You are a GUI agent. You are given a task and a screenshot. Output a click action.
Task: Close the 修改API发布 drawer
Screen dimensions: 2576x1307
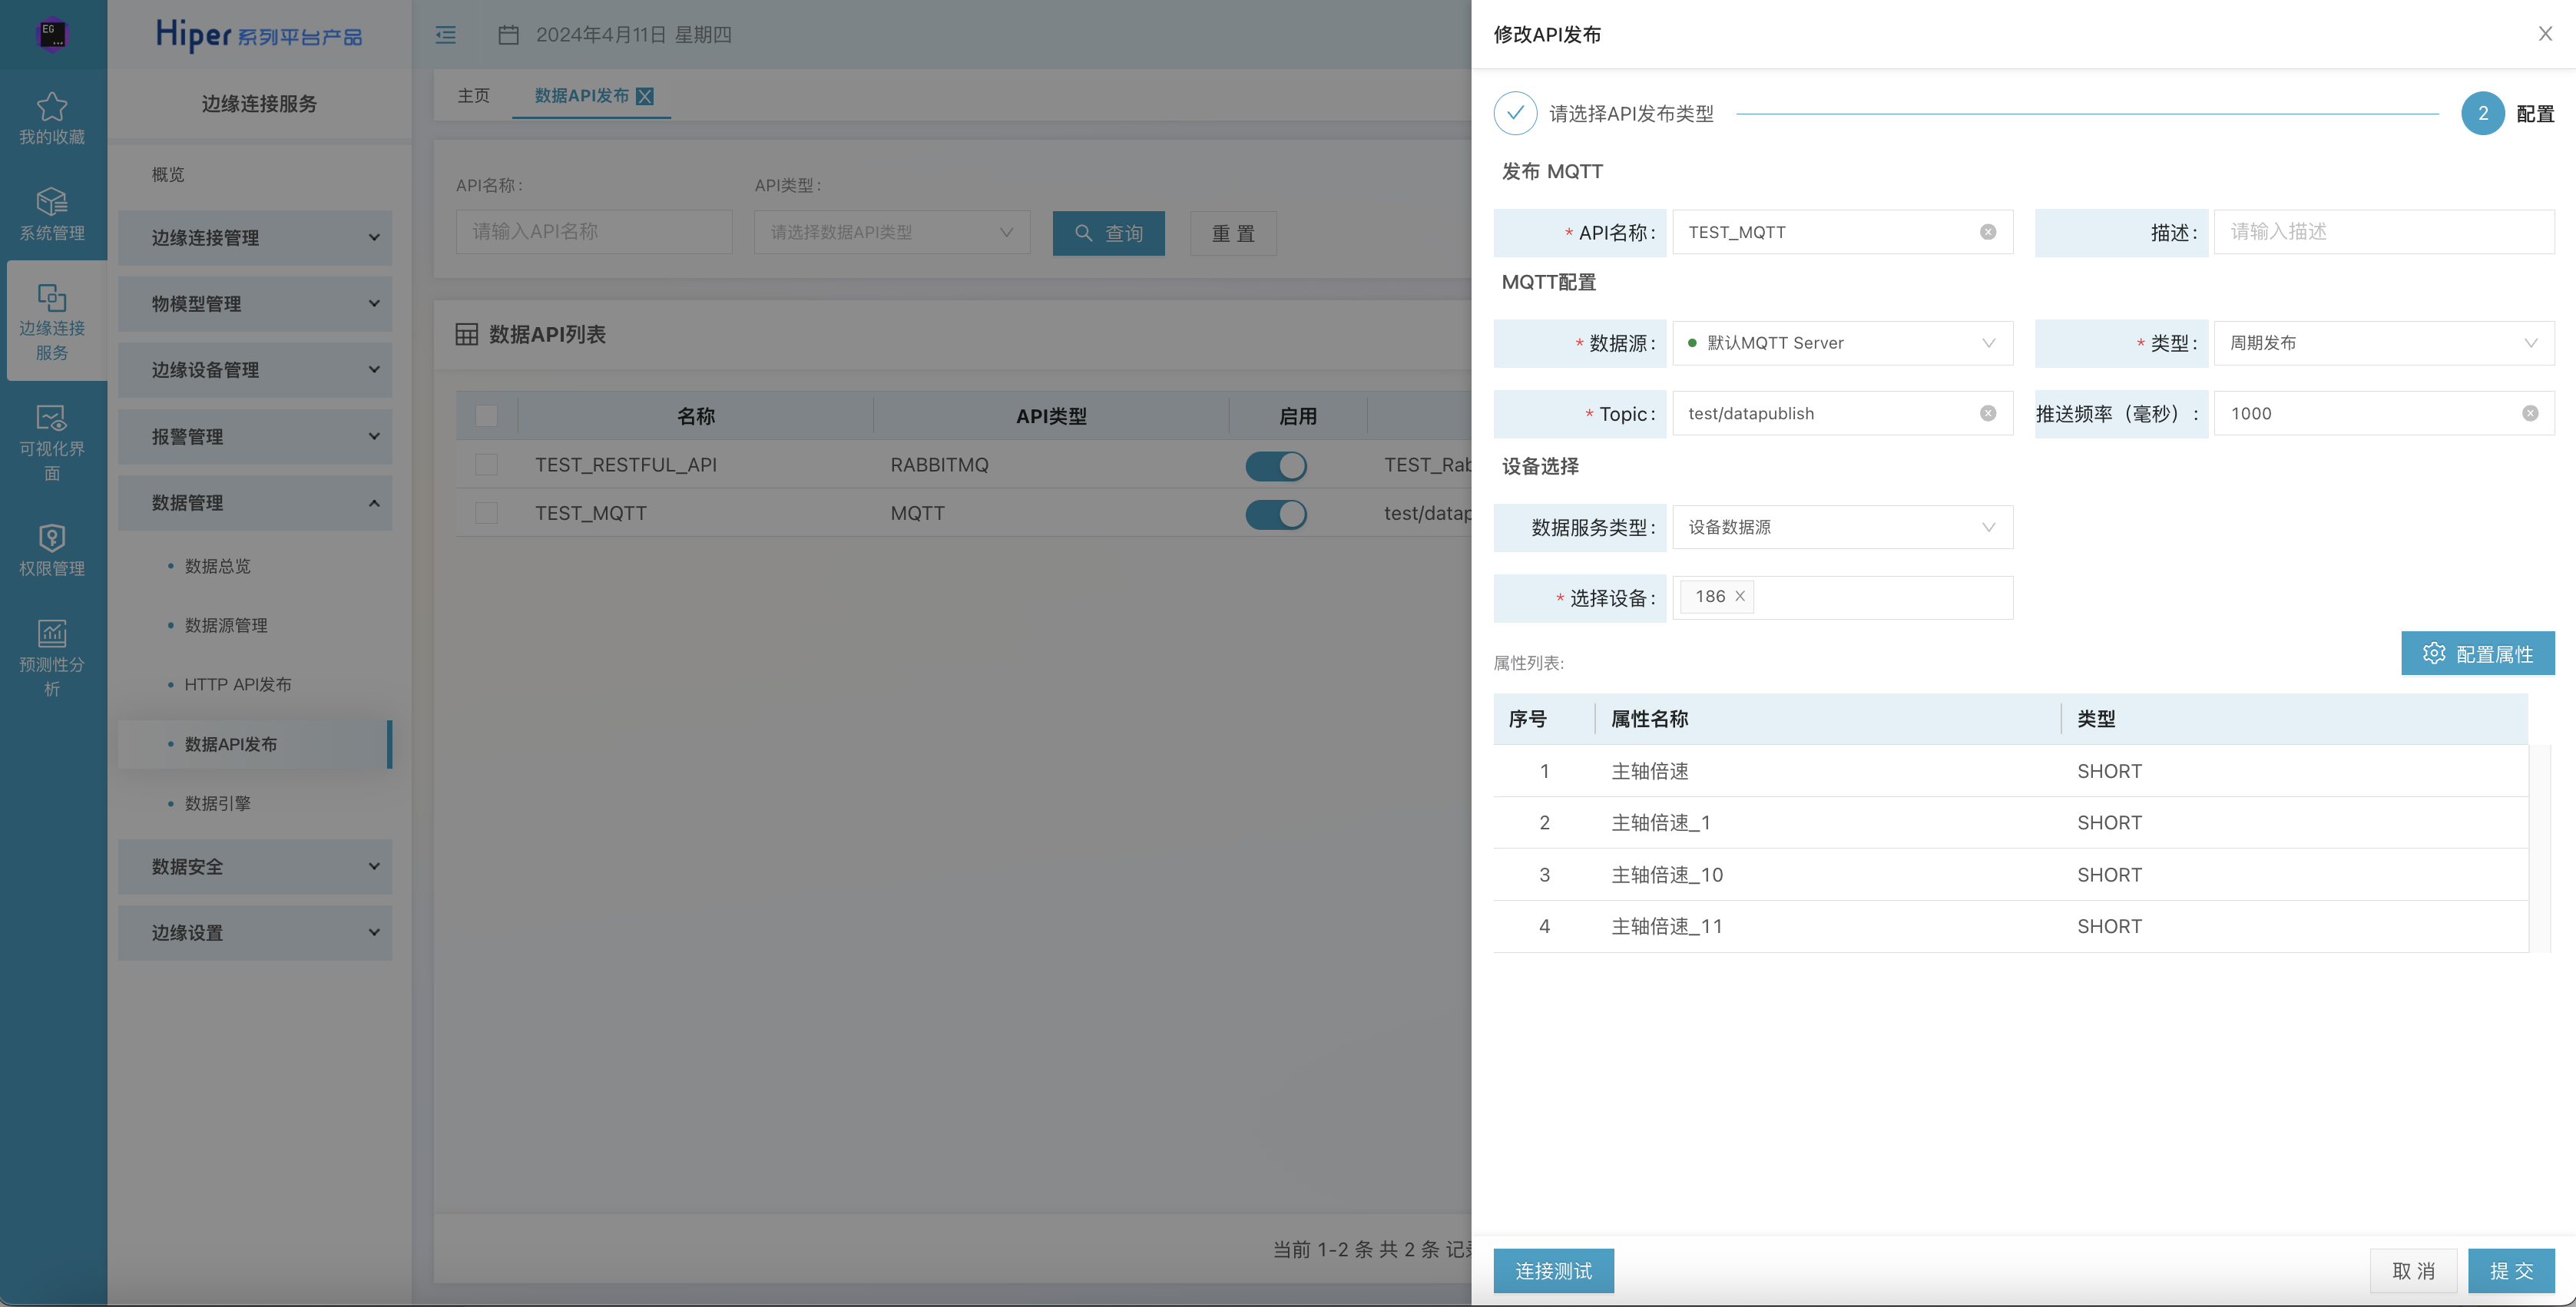click(2545, 34)
